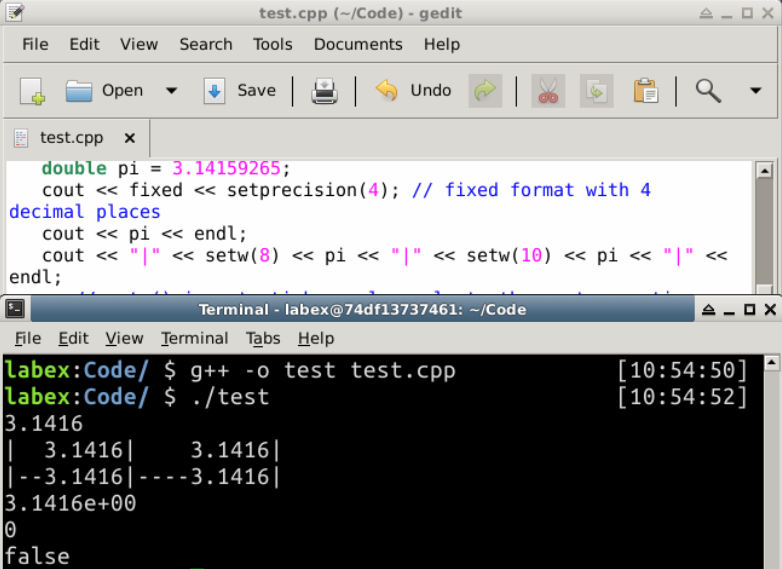Screen dimensions: 782x569
Task: Open gedit's Search menu
Action: 205,44
